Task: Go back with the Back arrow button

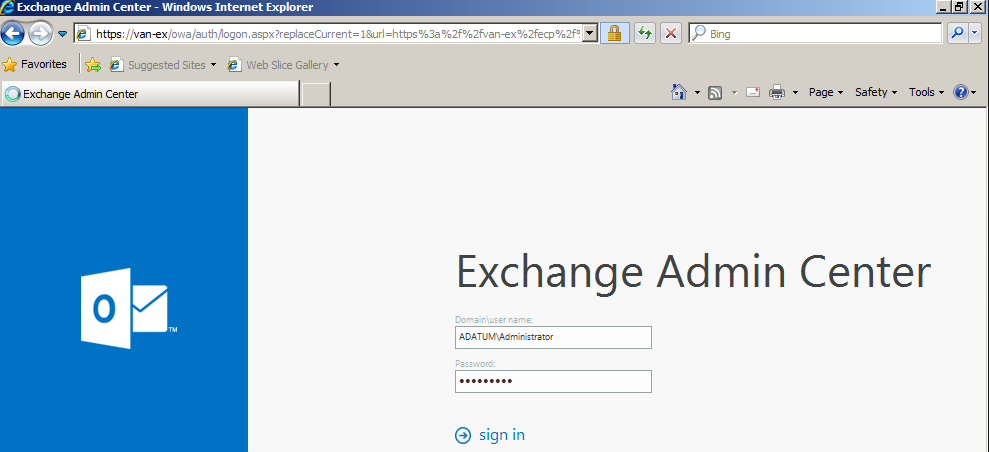Action: tap(13, 33)
